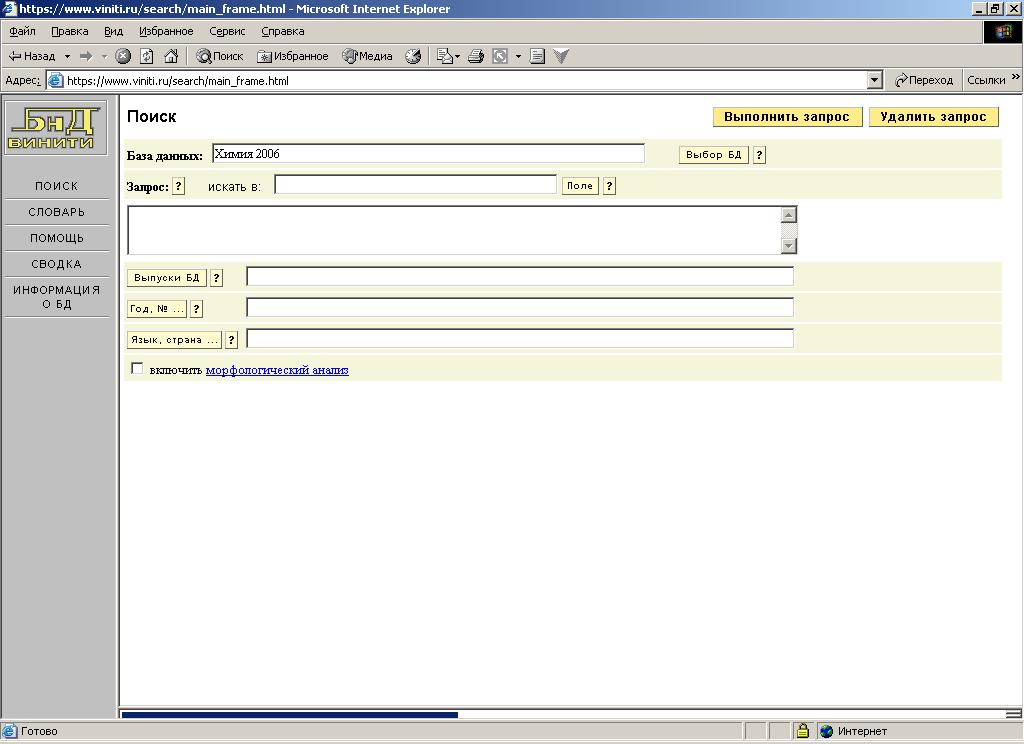Follow the морфологический анализ link
The height and width of the screenshot is (744, 1024).
click(277, 370)
